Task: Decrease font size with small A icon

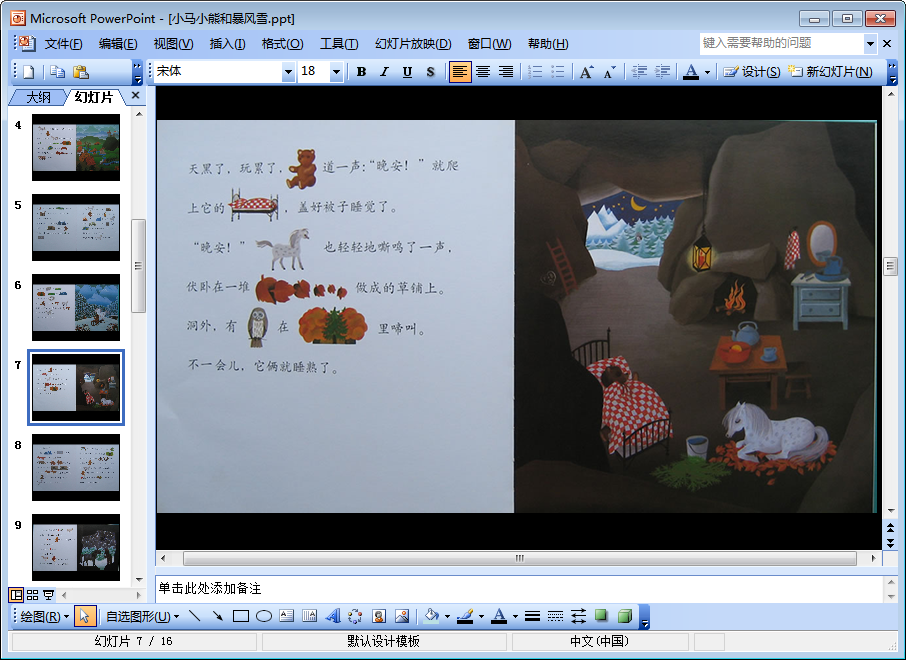Action: (x=610, y=72)
